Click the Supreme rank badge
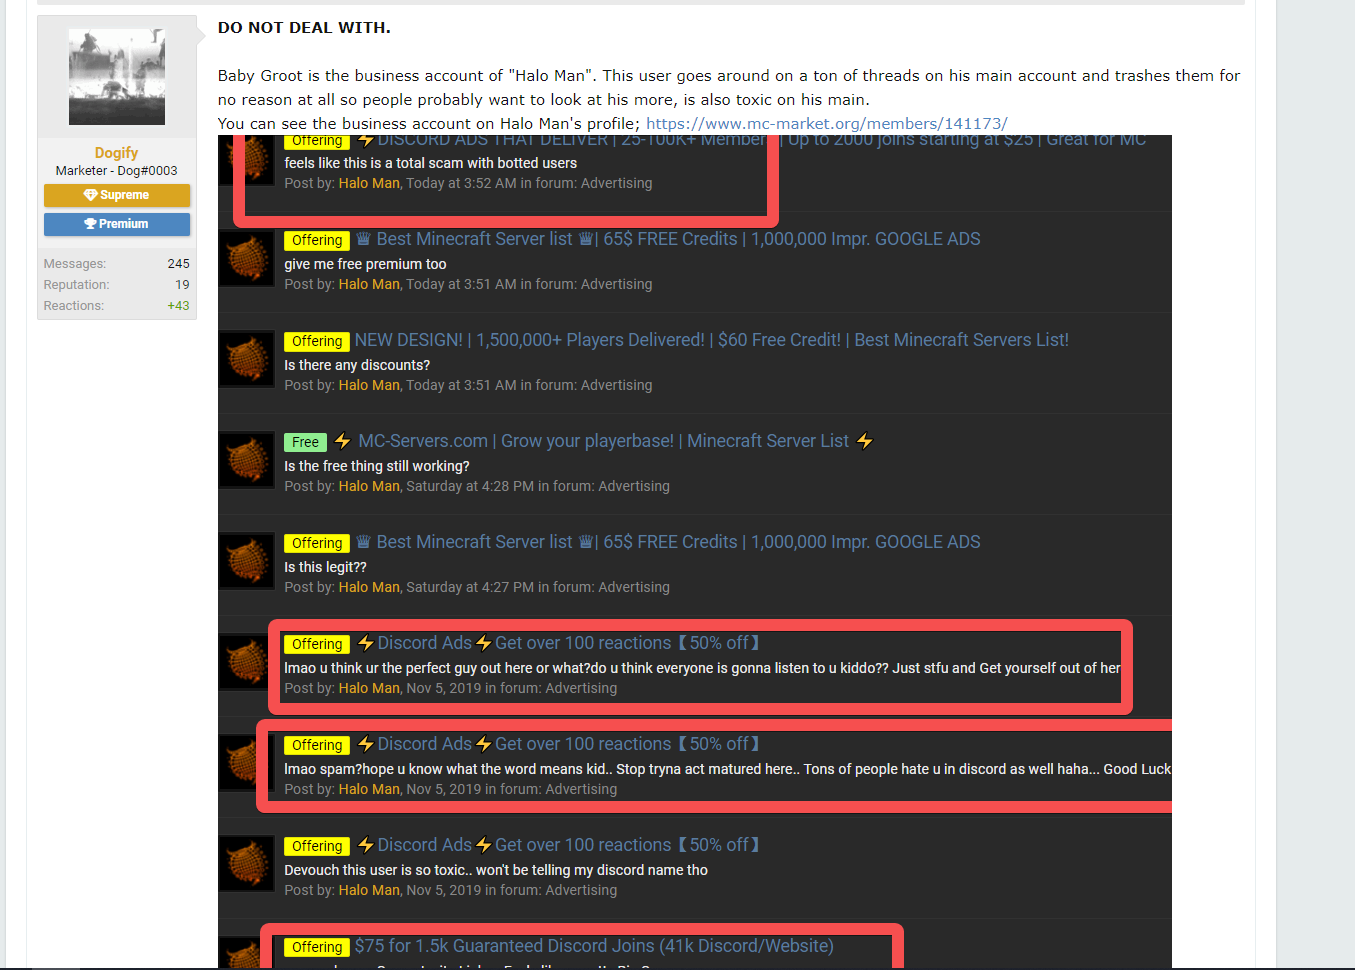1355x970 pixels. (117, 195)
